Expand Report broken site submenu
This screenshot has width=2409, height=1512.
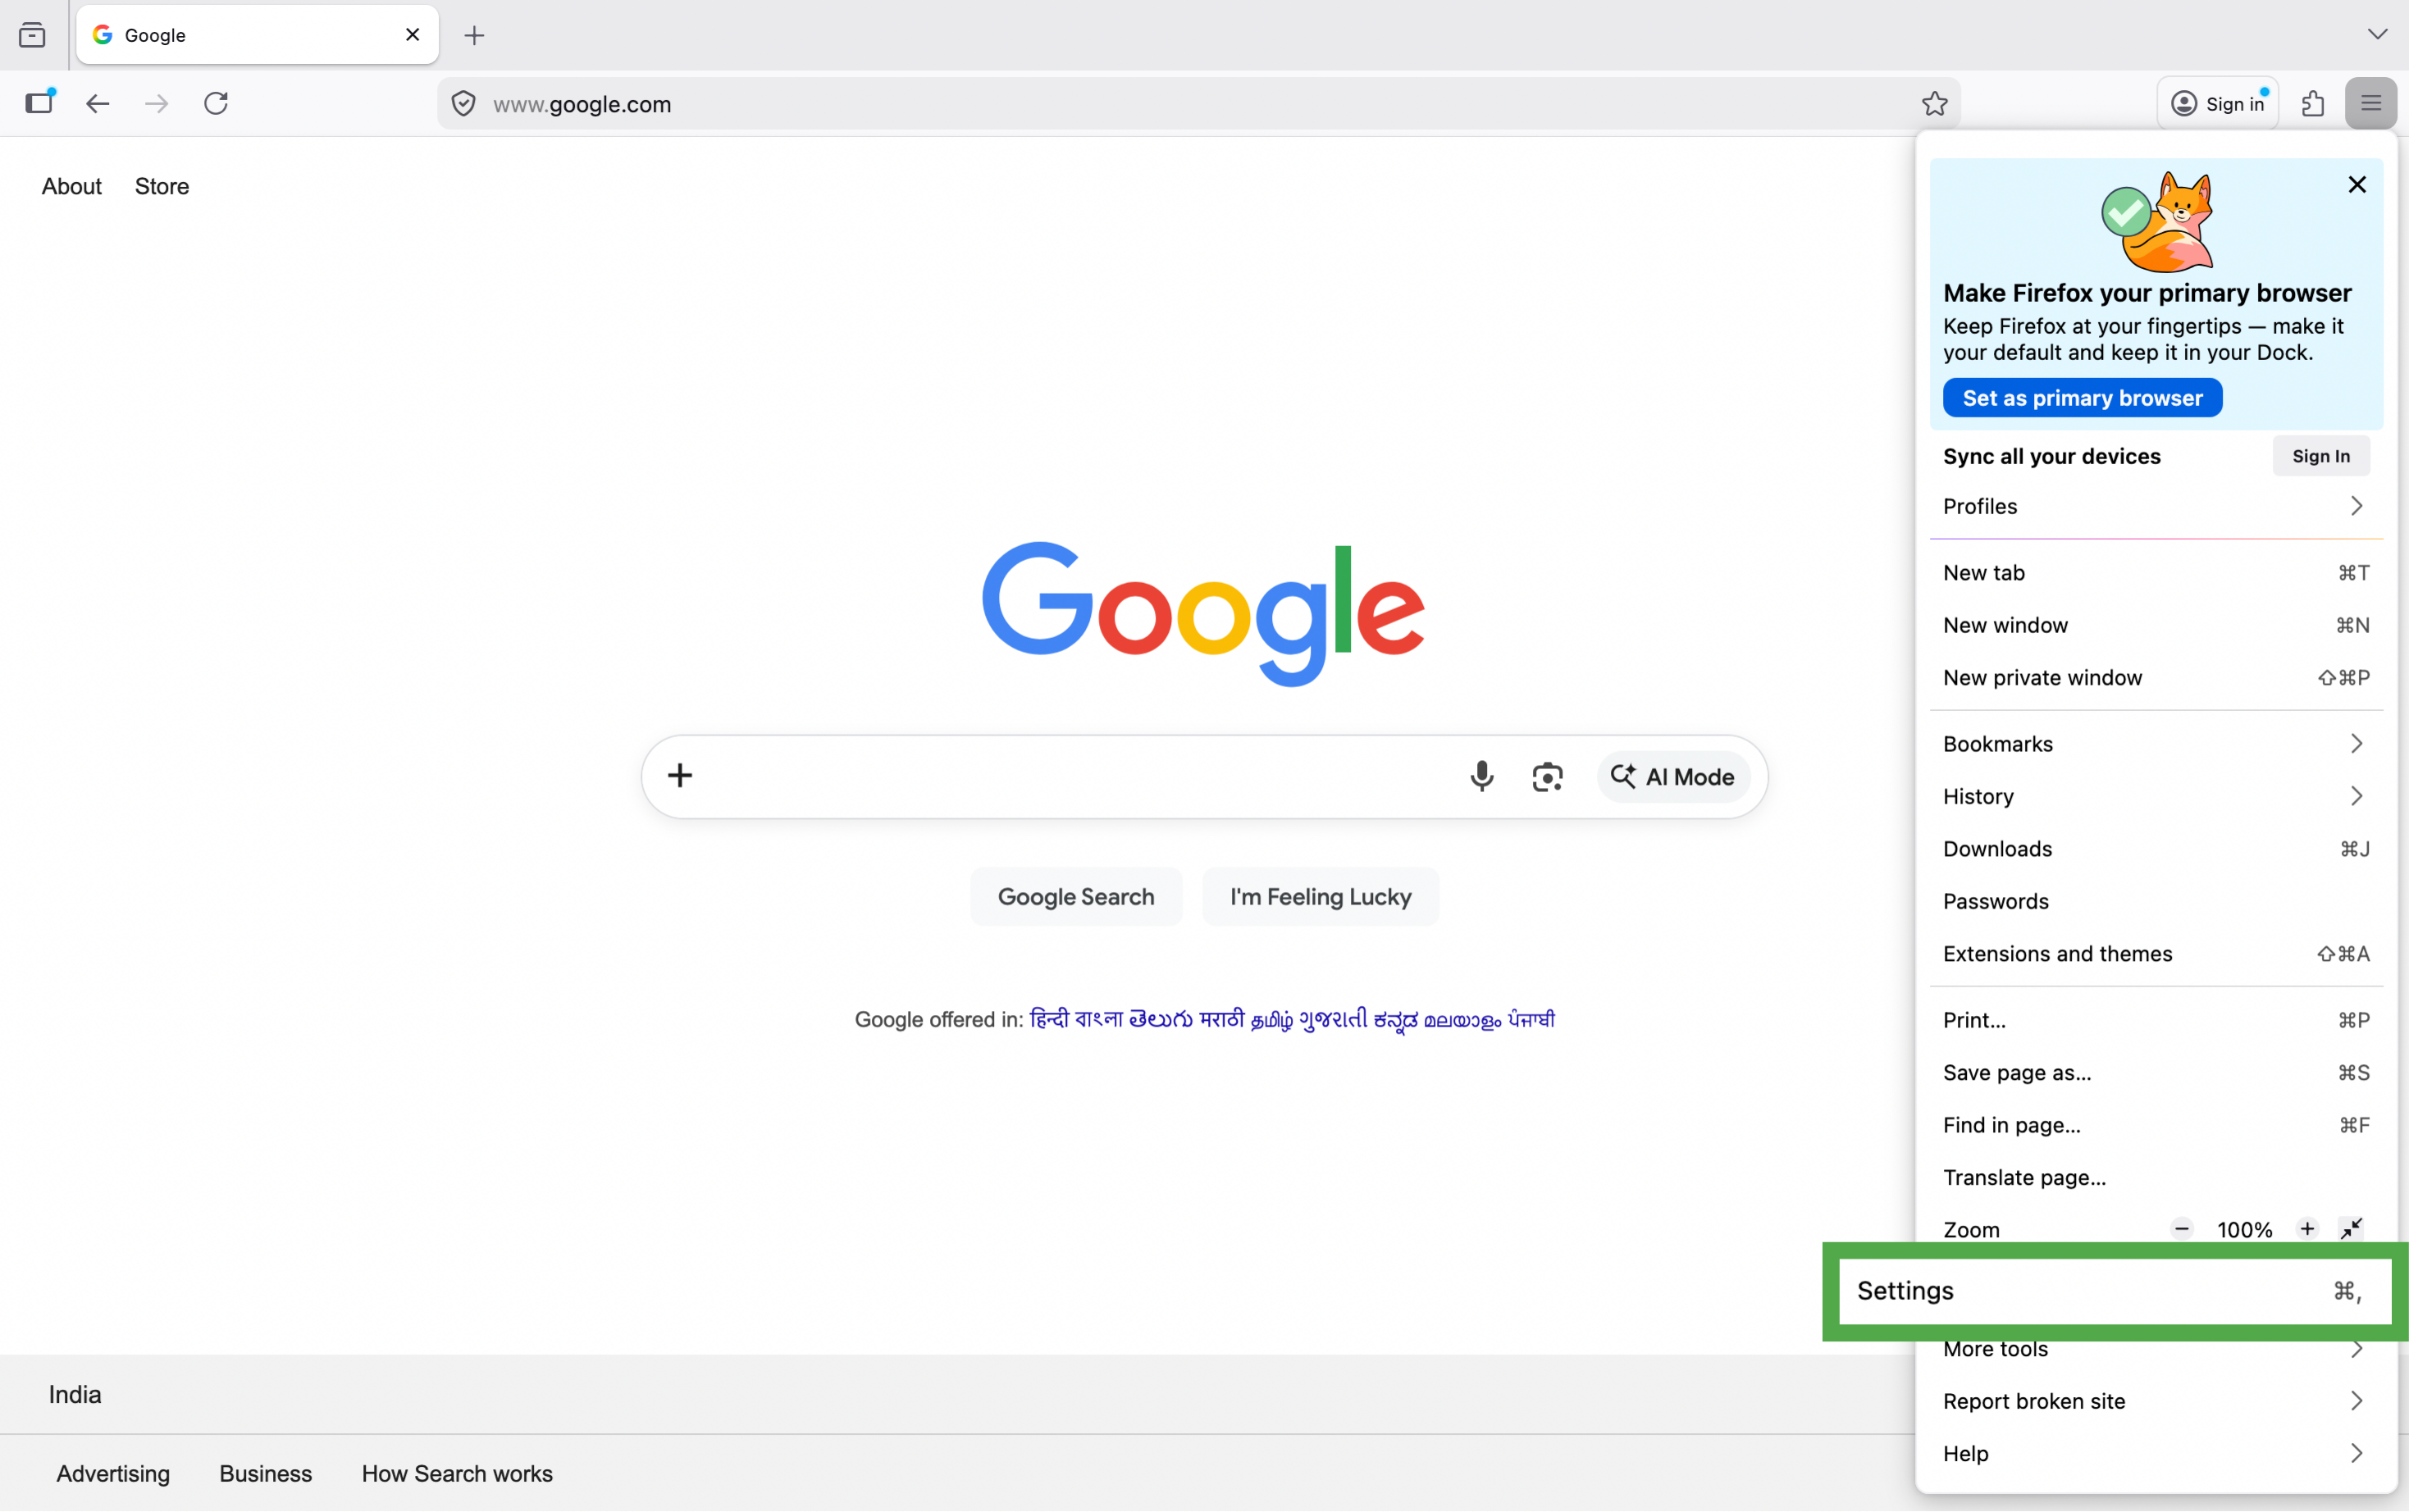click(2156, 1401)
